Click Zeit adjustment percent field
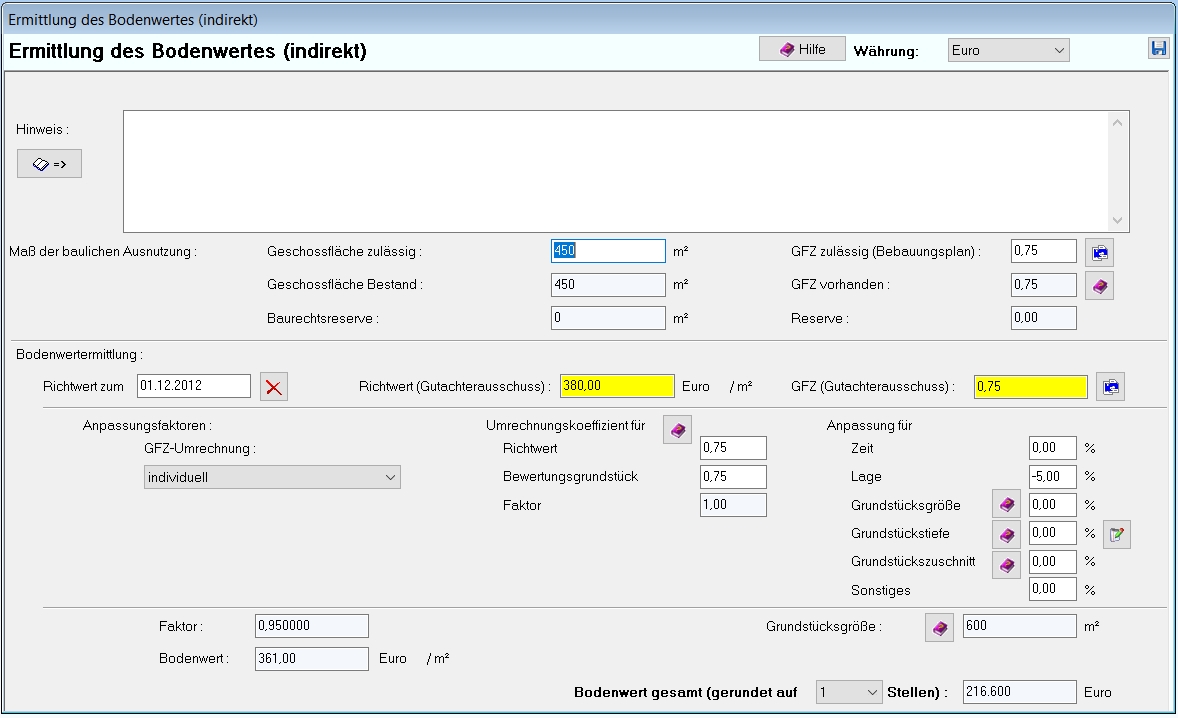1178x718 pixels. (x=1053, y=448)
